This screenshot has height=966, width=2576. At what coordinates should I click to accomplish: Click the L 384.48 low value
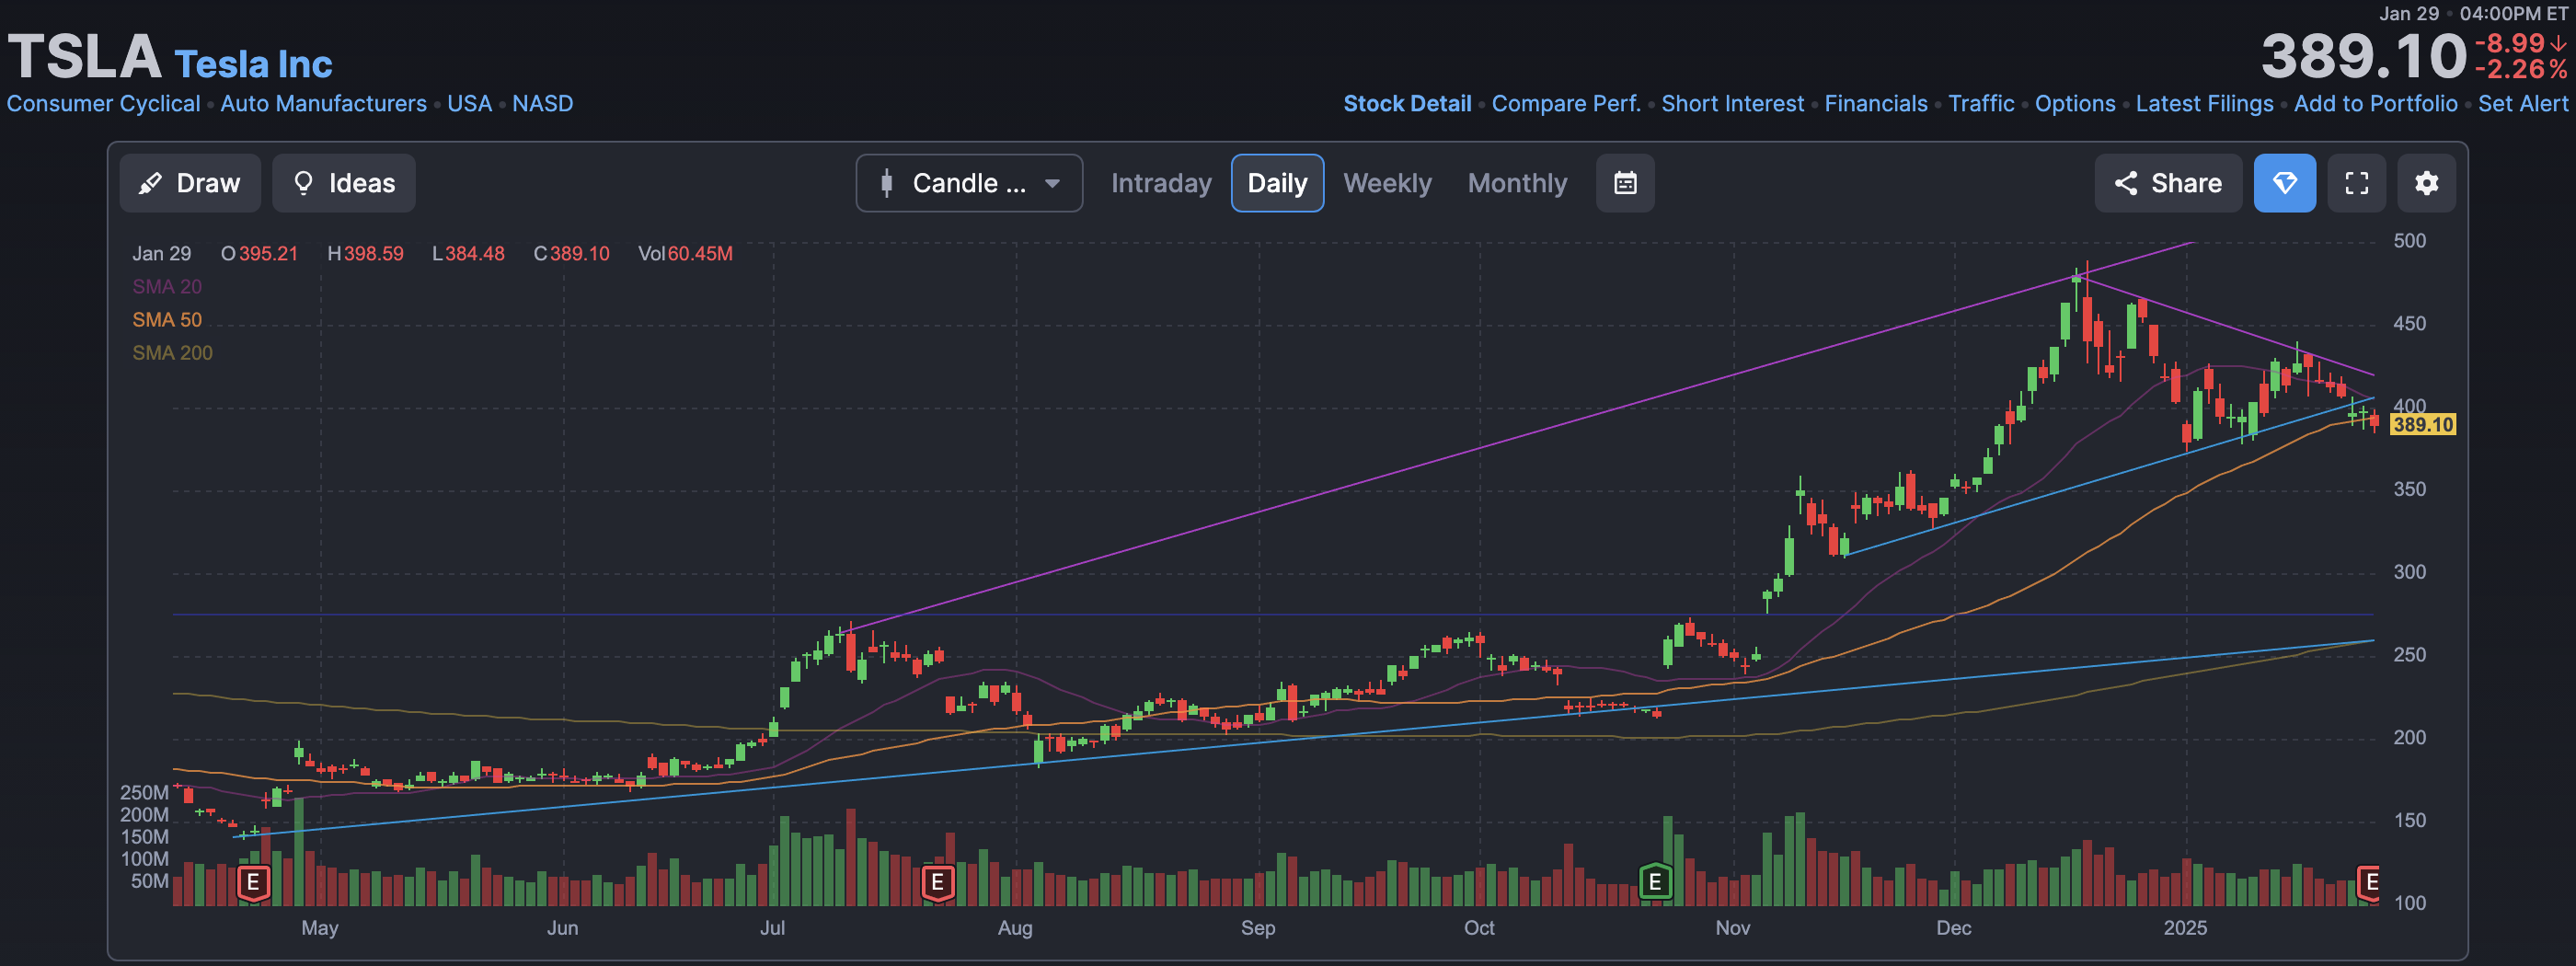468,253
